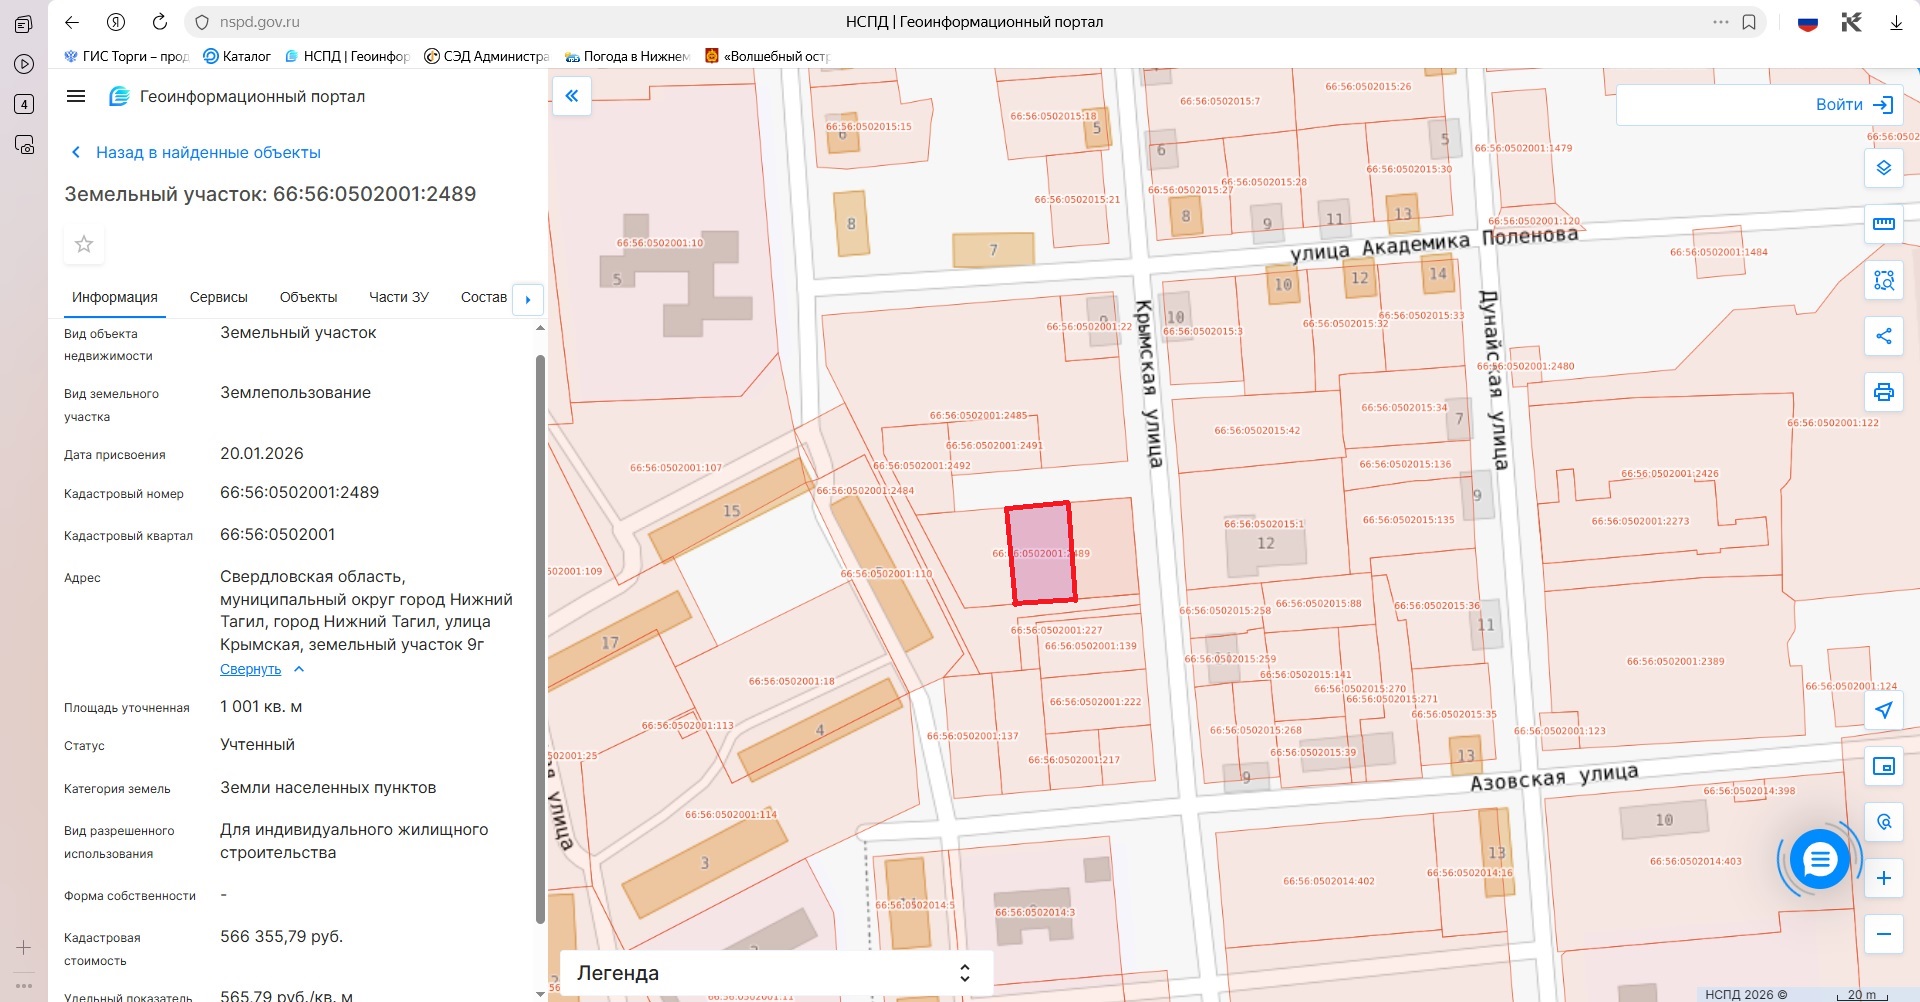Open the map layers panel

coord(1883,168)
